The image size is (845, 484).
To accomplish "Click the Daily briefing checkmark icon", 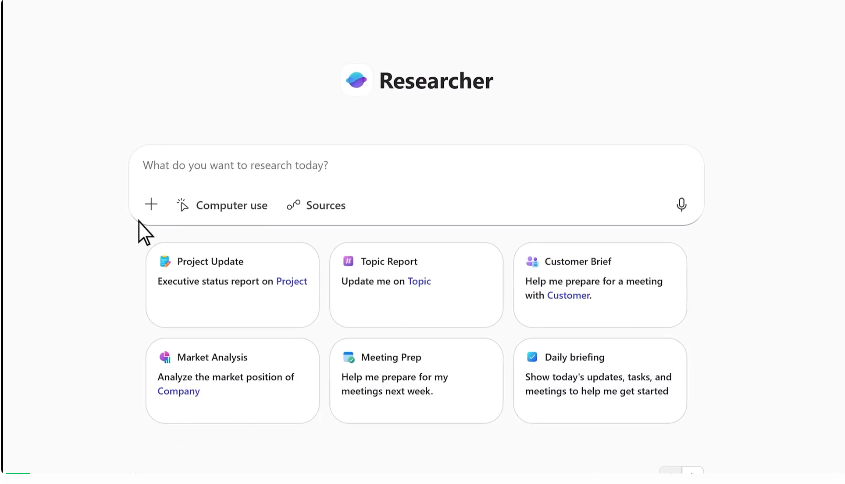I will pyautogui.click(x=532, y=357).
